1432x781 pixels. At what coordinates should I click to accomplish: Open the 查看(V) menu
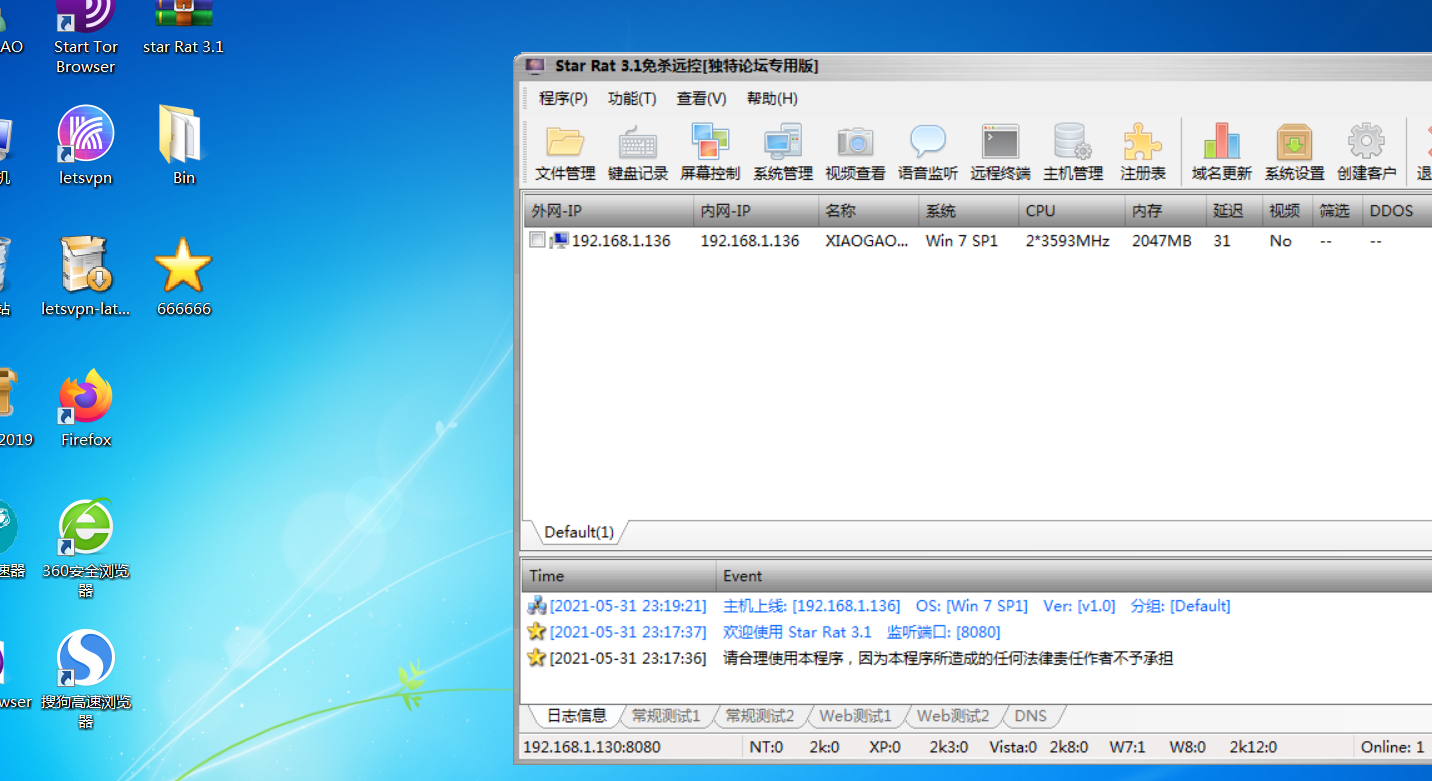point(702,98)
